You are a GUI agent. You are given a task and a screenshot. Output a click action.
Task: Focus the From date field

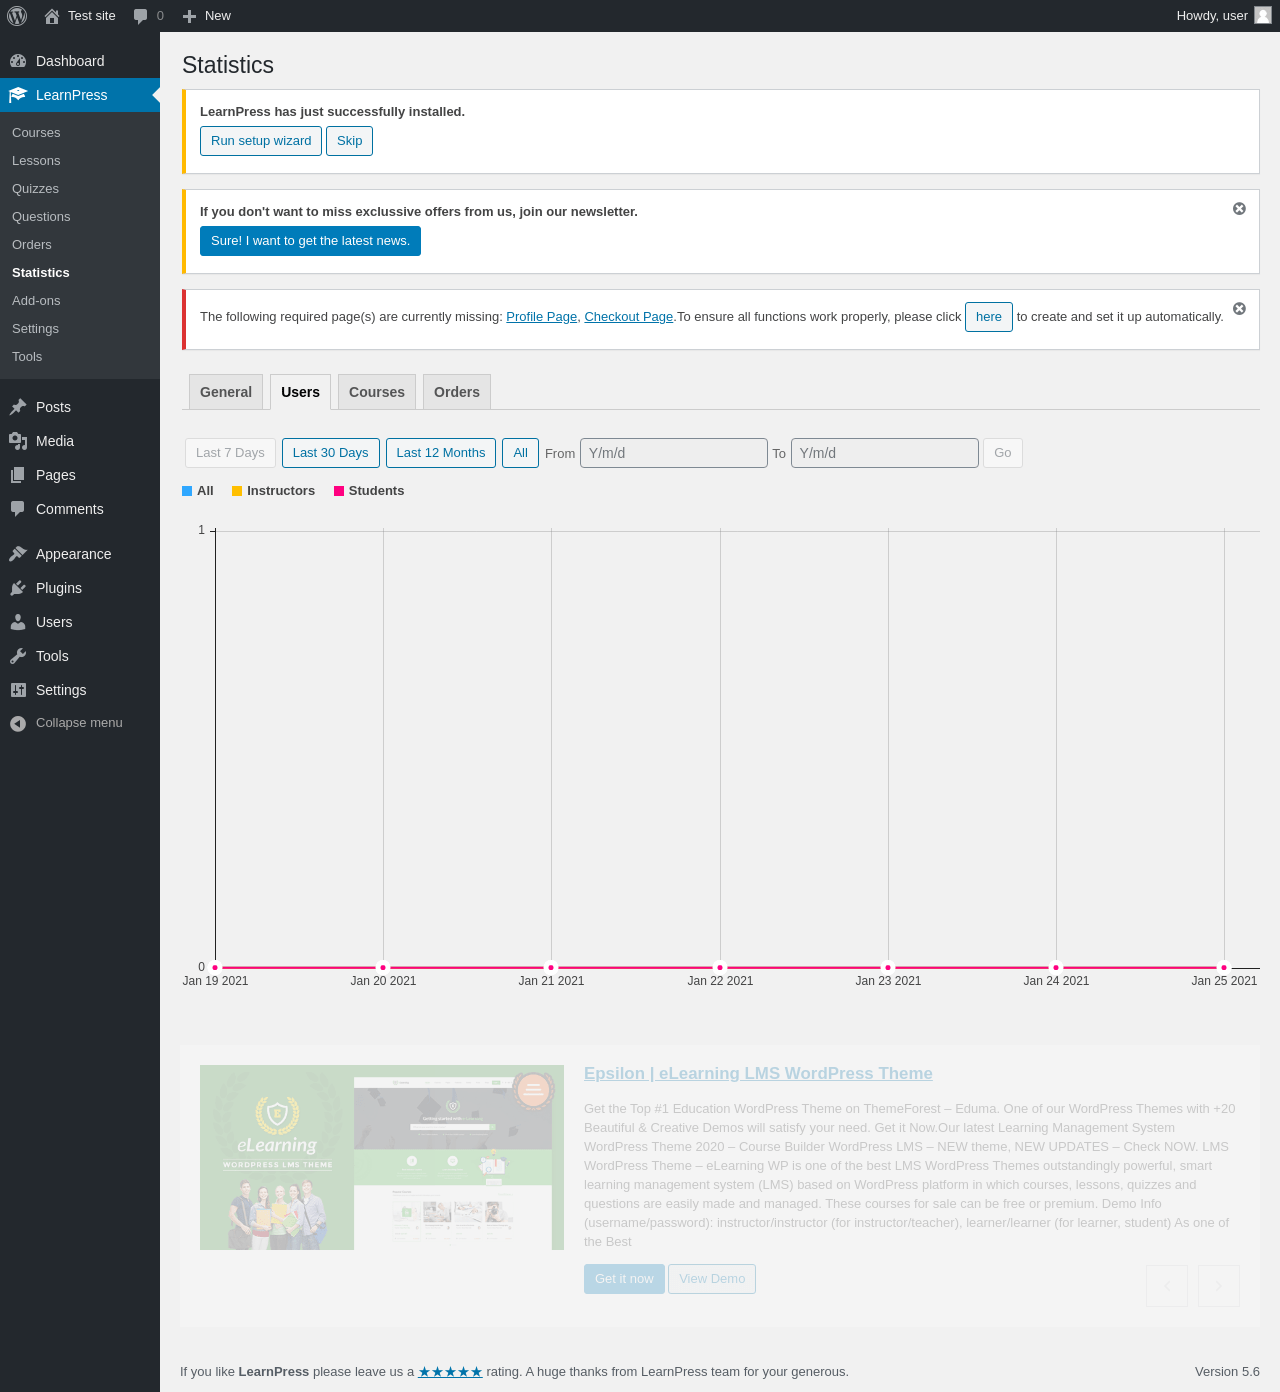tap(674, 453)
